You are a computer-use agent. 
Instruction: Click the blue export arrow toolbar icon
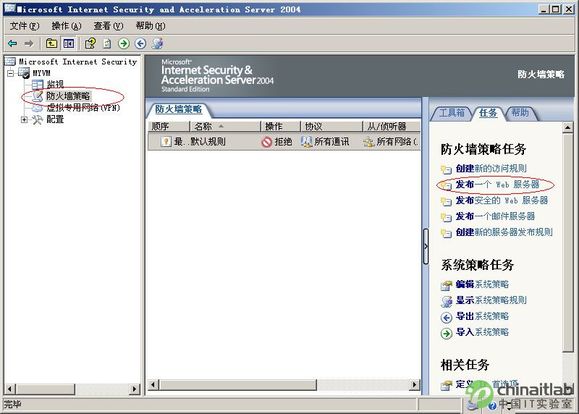point(140,44)
